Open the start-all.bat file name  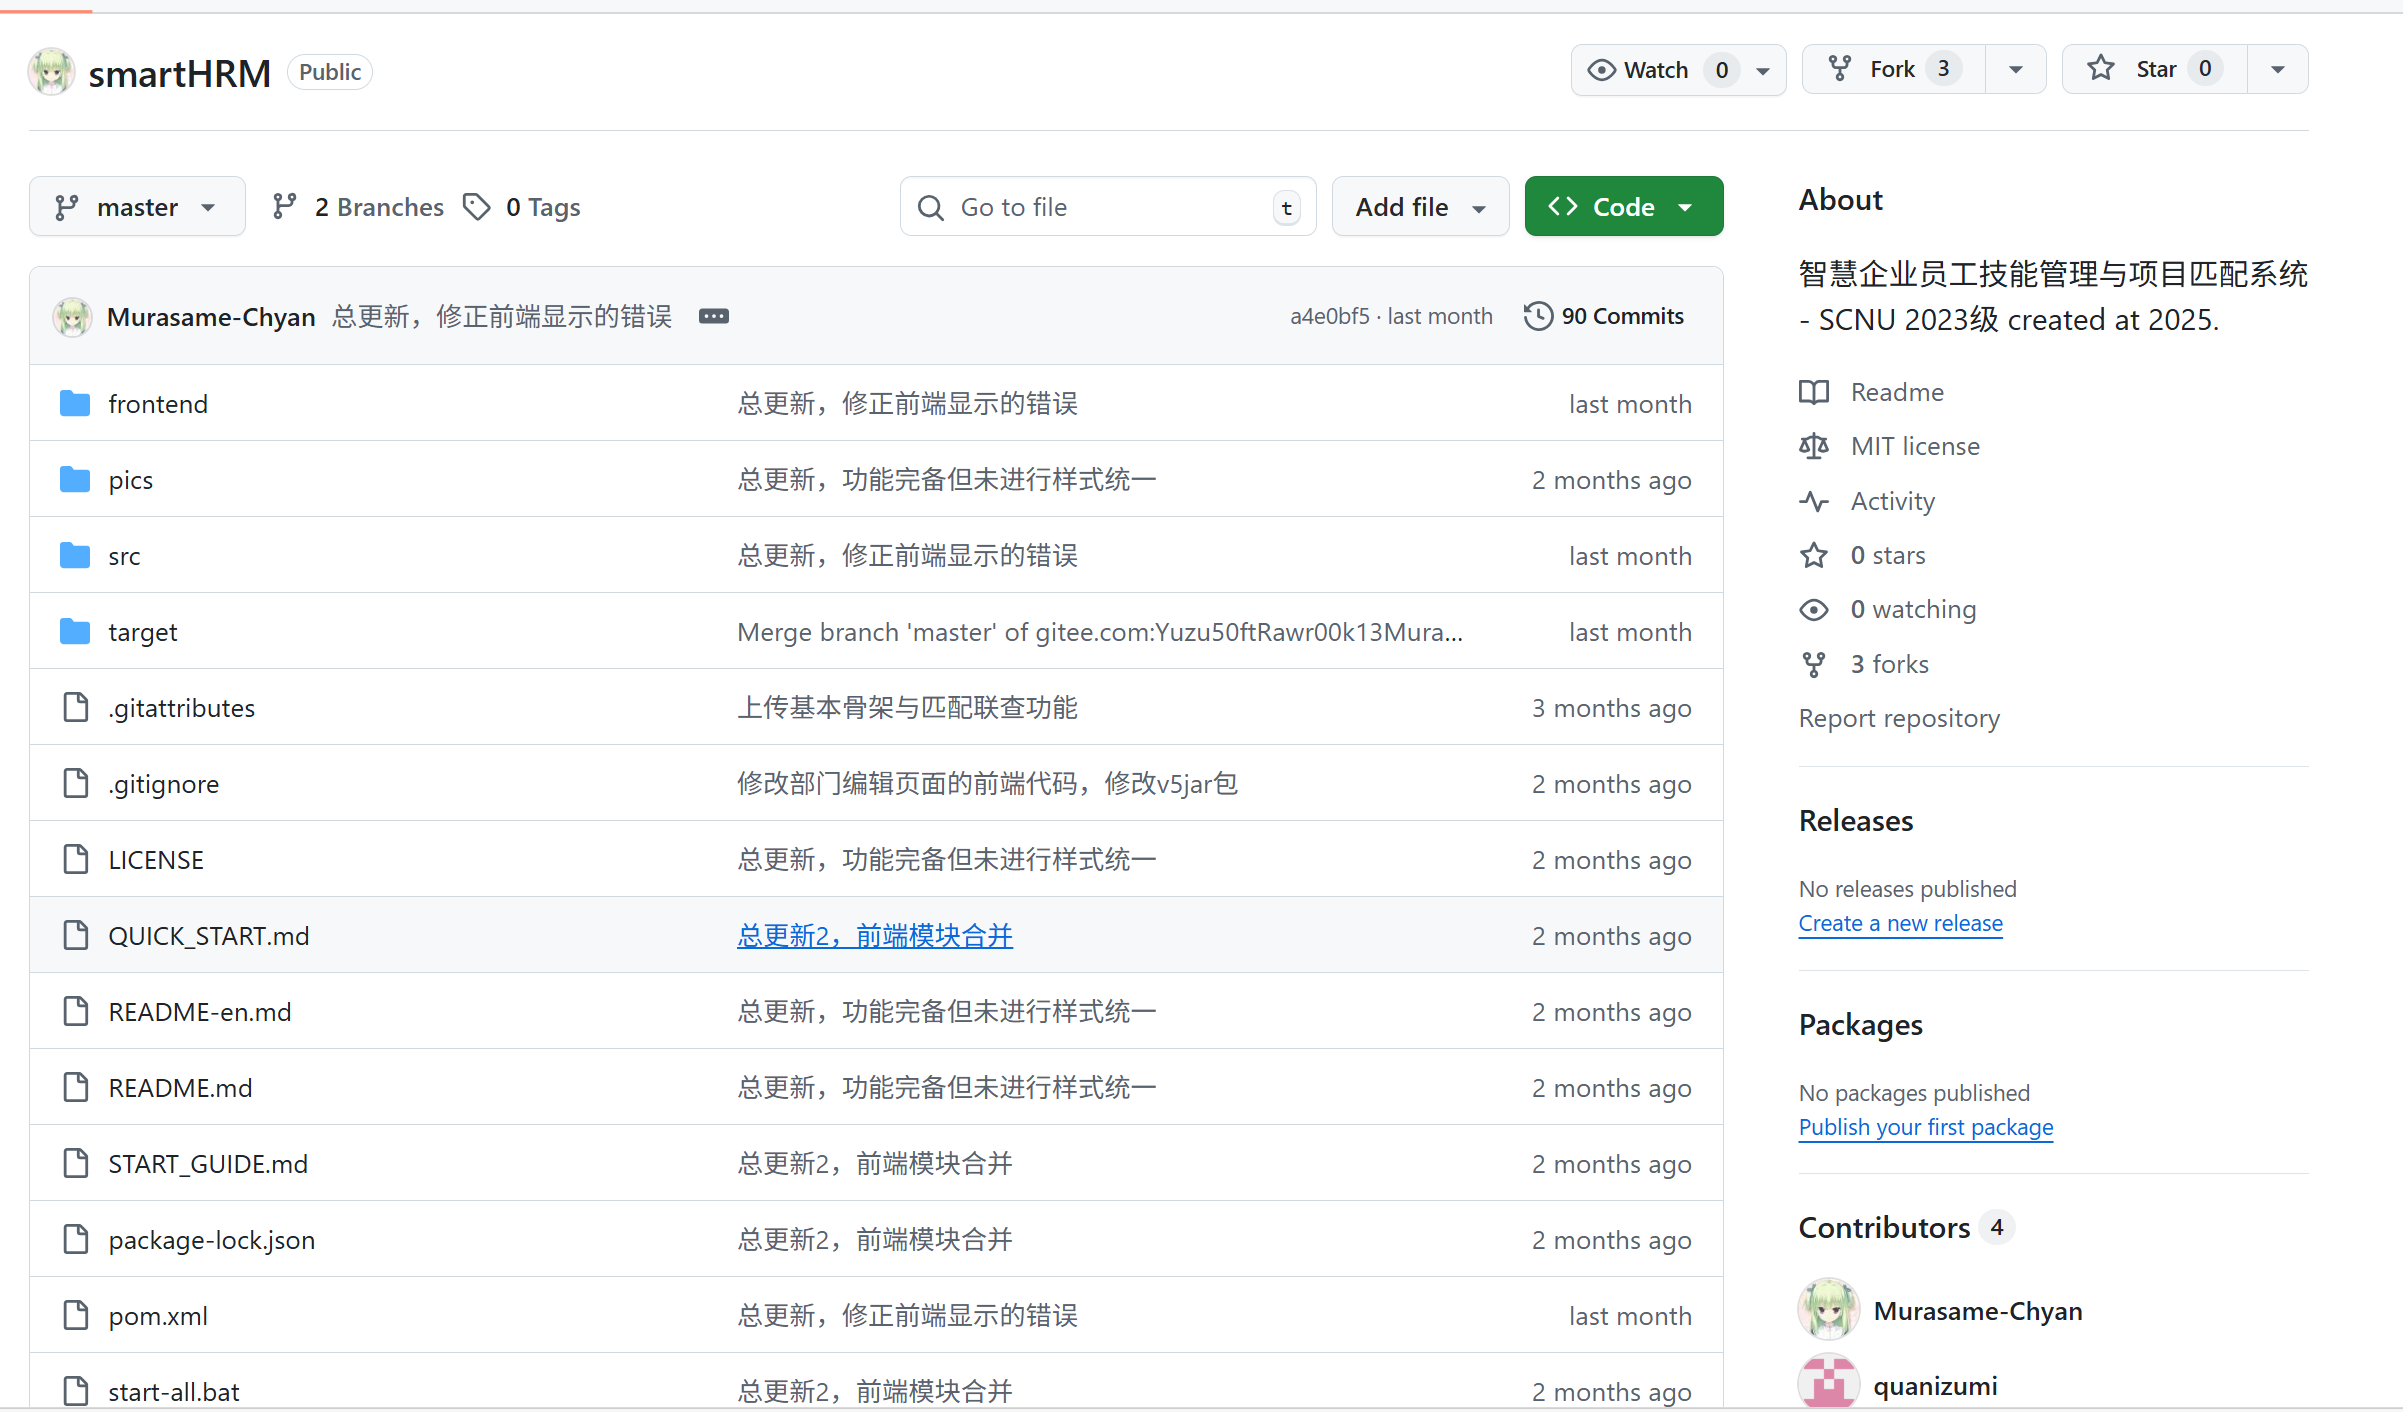pos(174,1391)
